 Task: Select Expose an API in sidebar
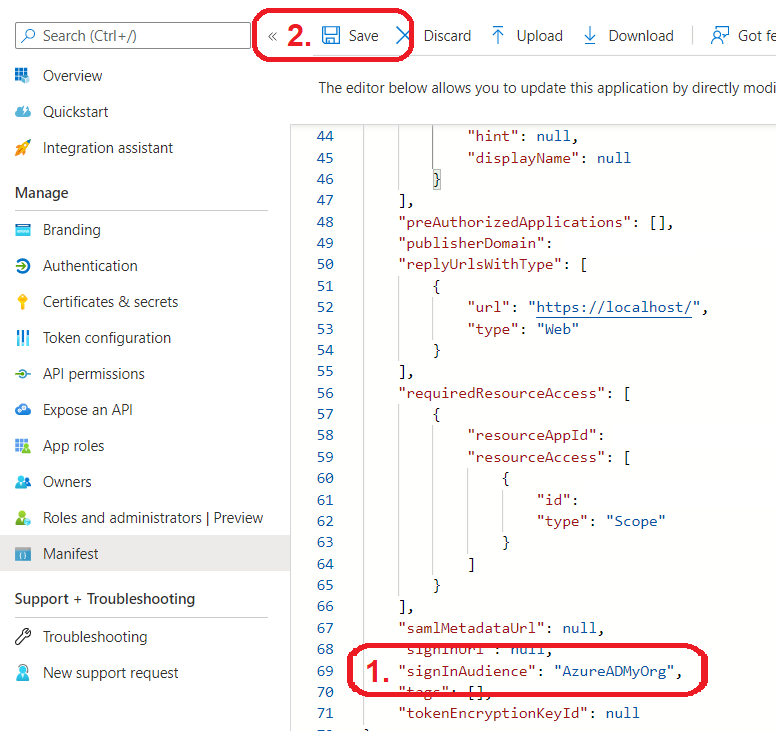(x=87, y=410)
